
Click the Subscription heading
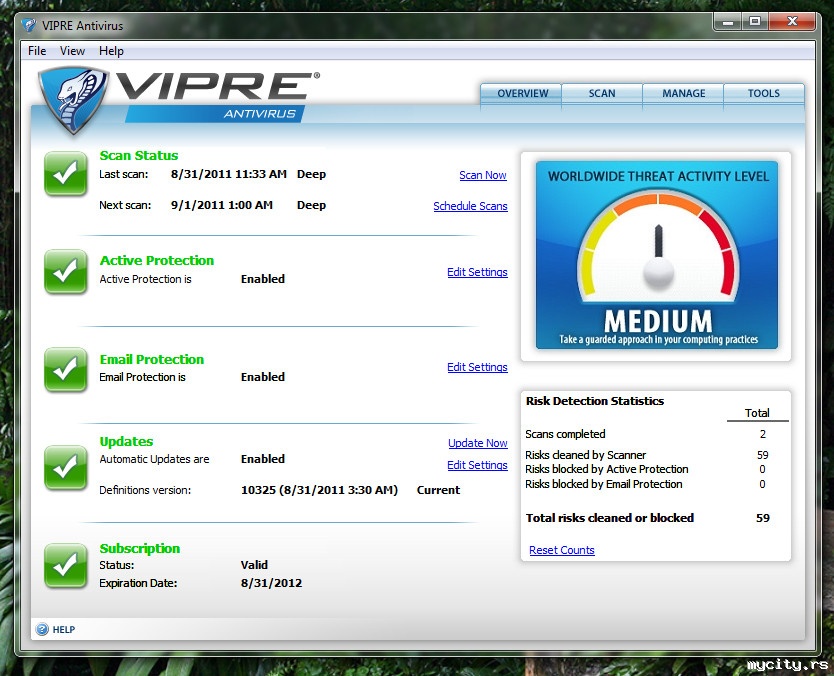tap(140, 548)
